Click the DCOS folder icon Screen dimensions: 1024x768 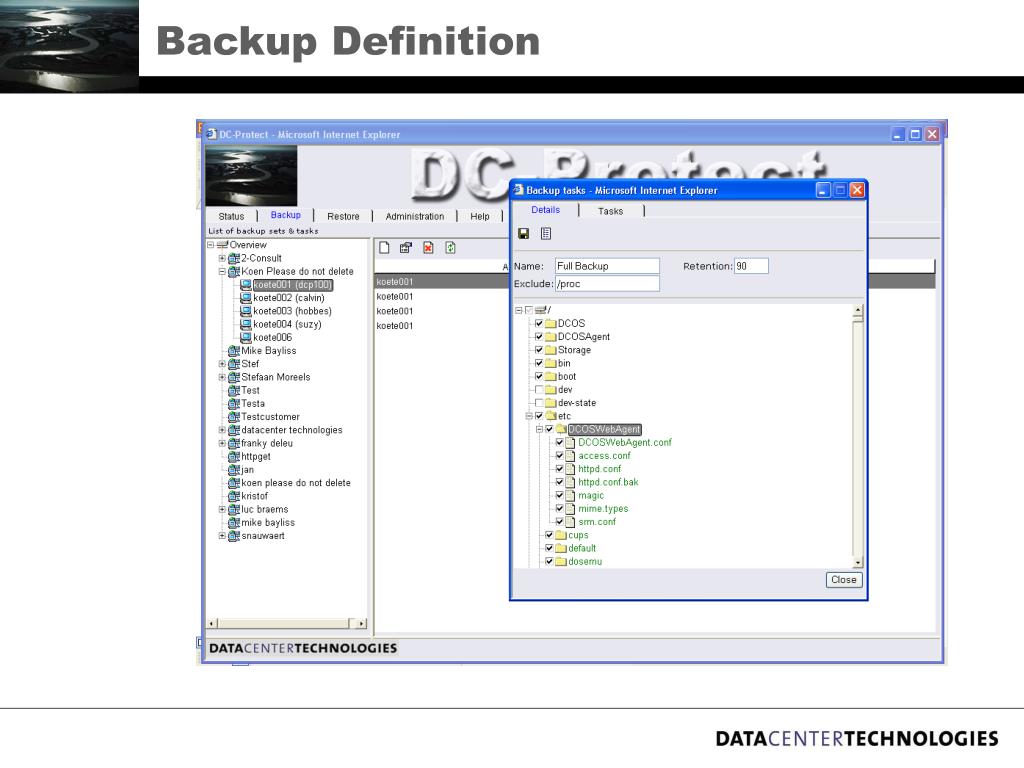coord(551,323)
